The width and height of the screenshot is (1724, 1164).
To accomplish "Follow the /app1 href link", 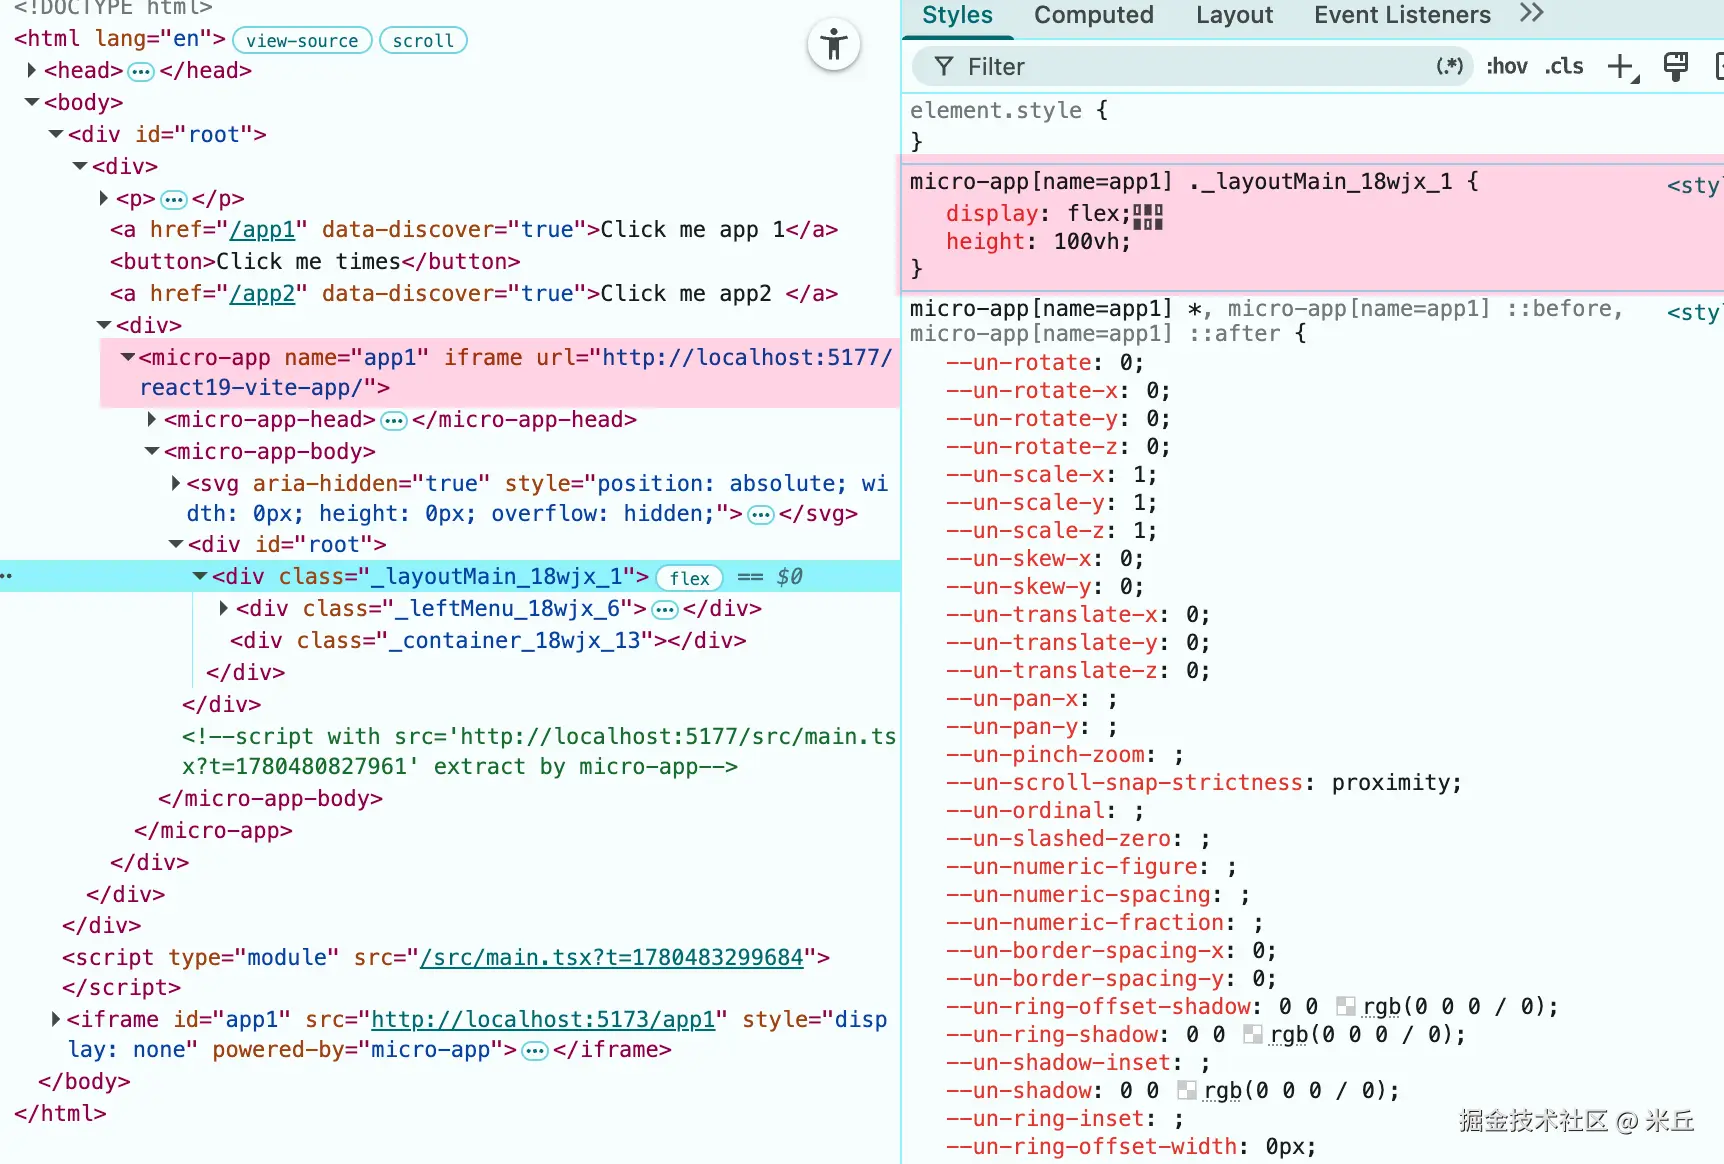I will pos(262,230).
